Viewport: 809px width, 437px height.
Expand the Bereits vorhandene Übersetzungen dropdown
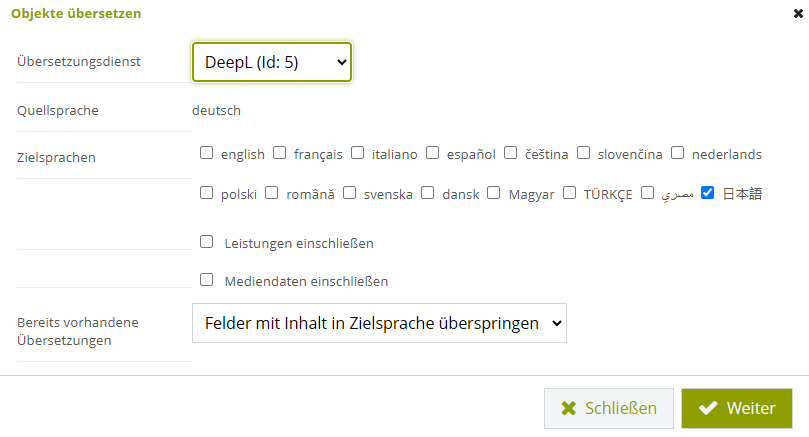click(379, 323)
